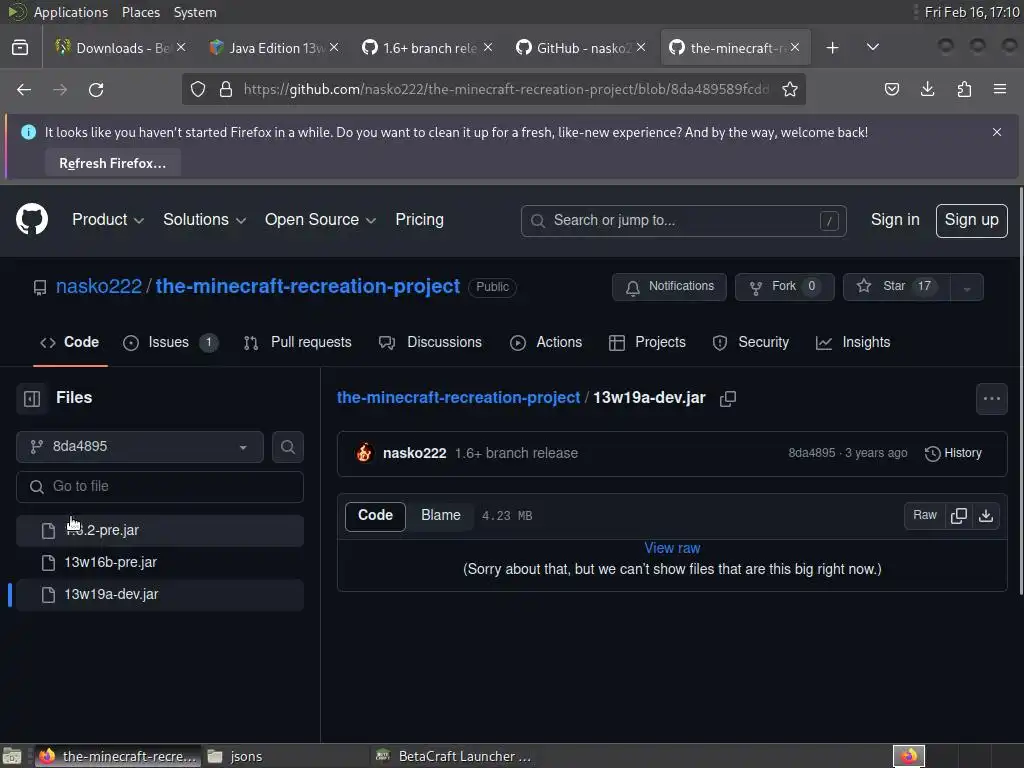This screenshot has height=768, width=1024.
Task: Click the Sign in link
Action: pos(895,220)
